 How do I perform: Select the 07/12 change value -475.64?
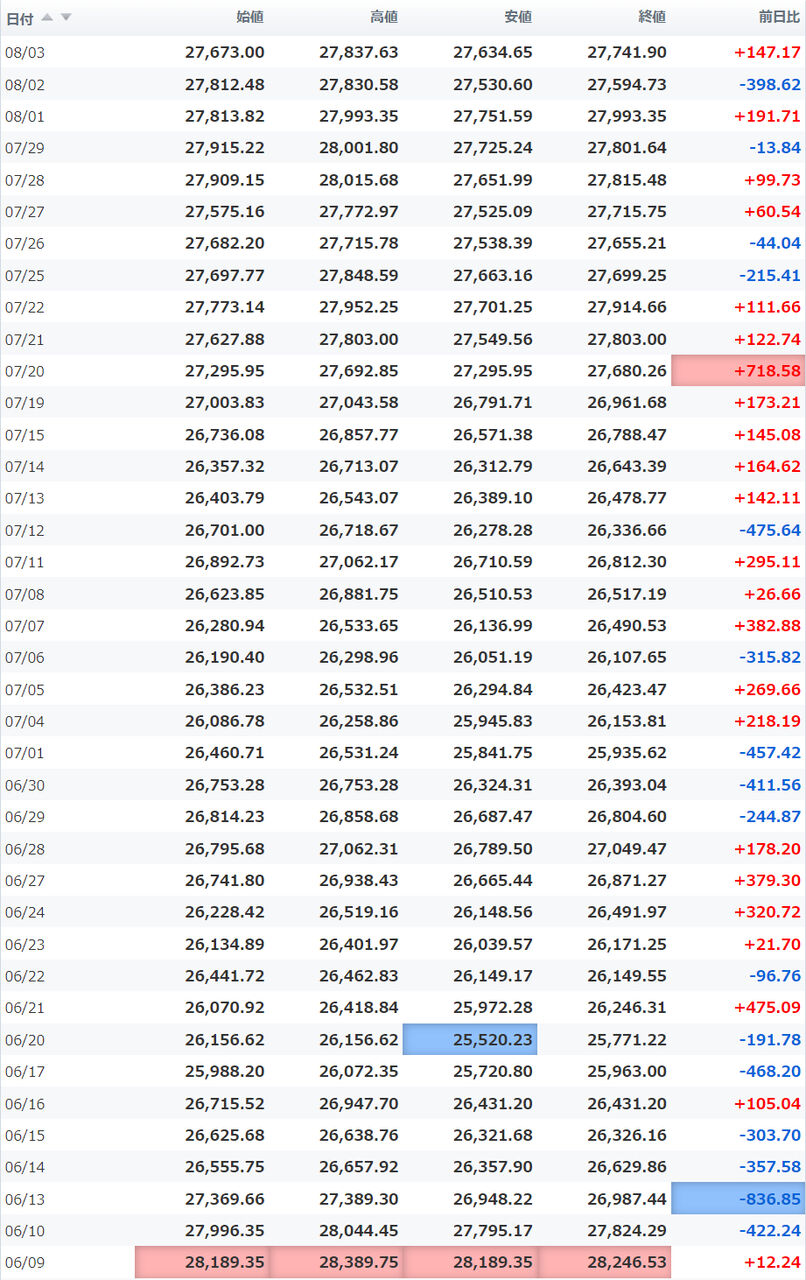point(770,531)
